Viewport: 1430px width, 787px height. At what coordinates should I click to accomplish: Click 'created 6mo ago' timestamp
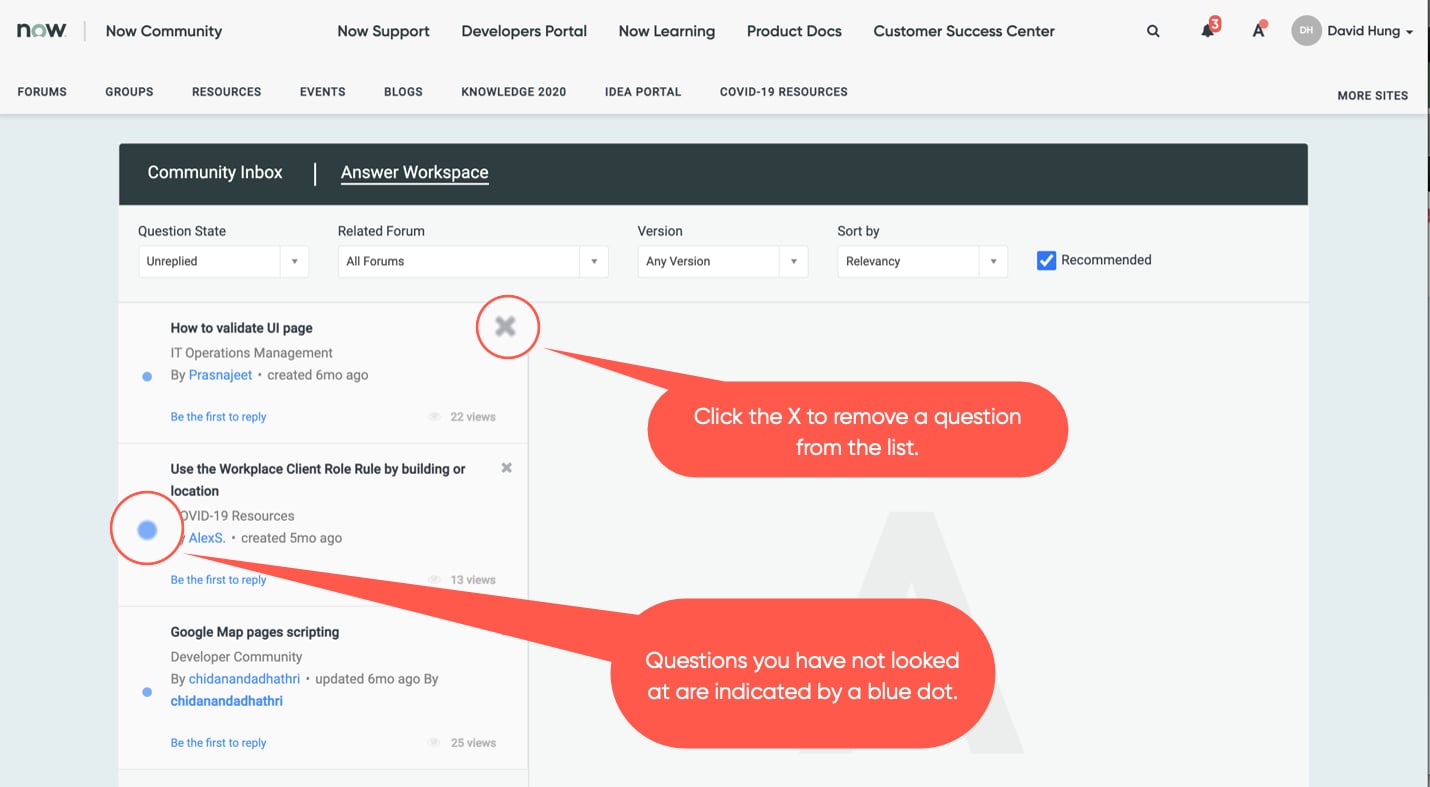coord(317,375)
